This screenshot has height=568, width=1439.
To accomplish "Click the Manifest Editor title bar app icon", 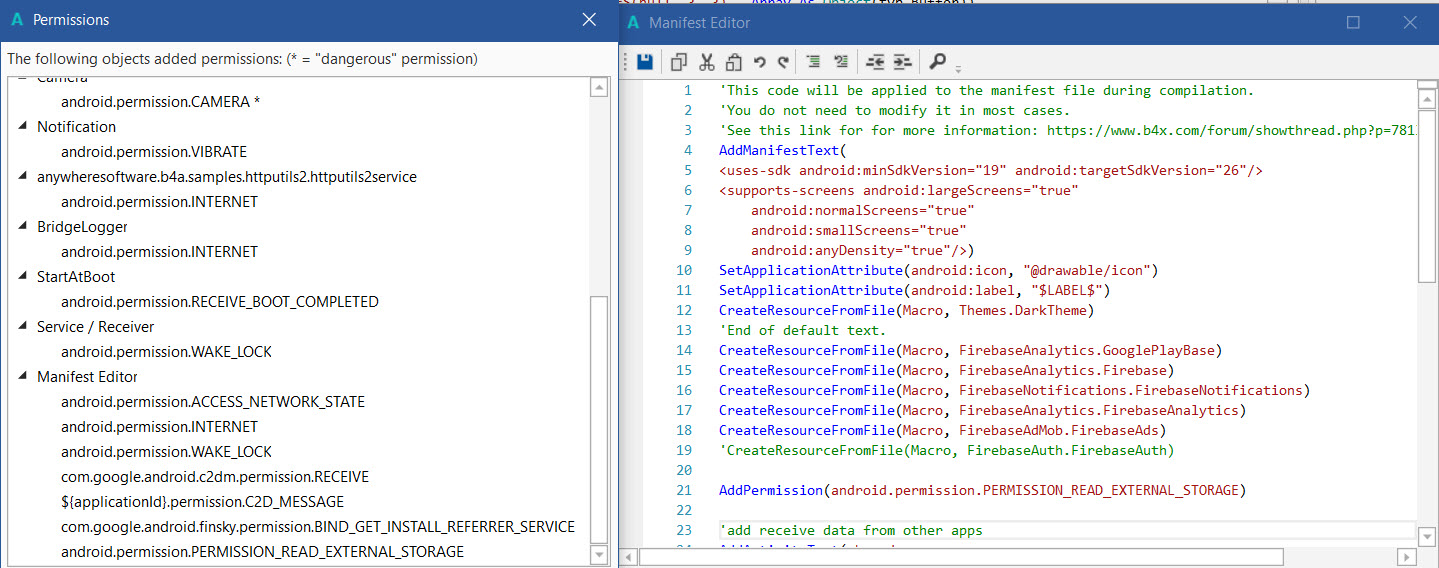I will click(x=633, y=22).
